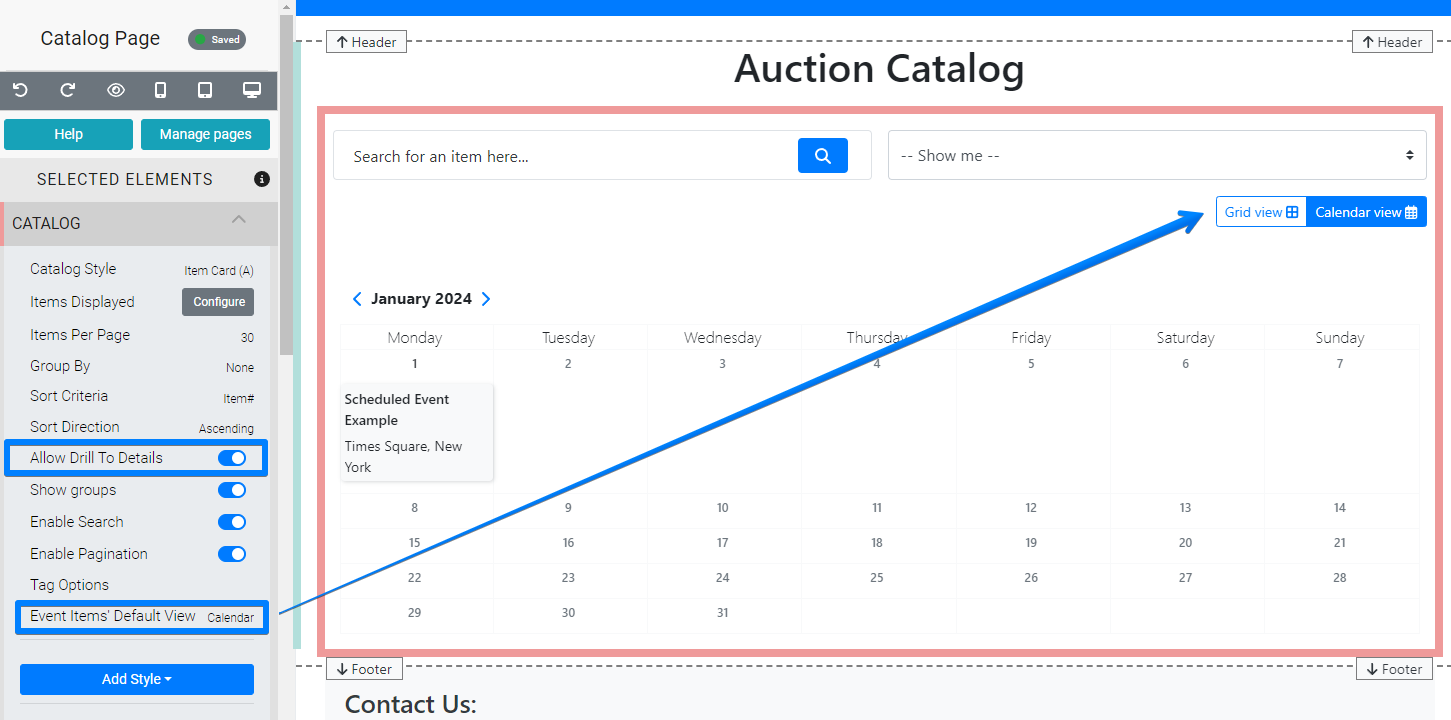Click the redo arrow icon
1451x720 pixels.
[68, 90]
